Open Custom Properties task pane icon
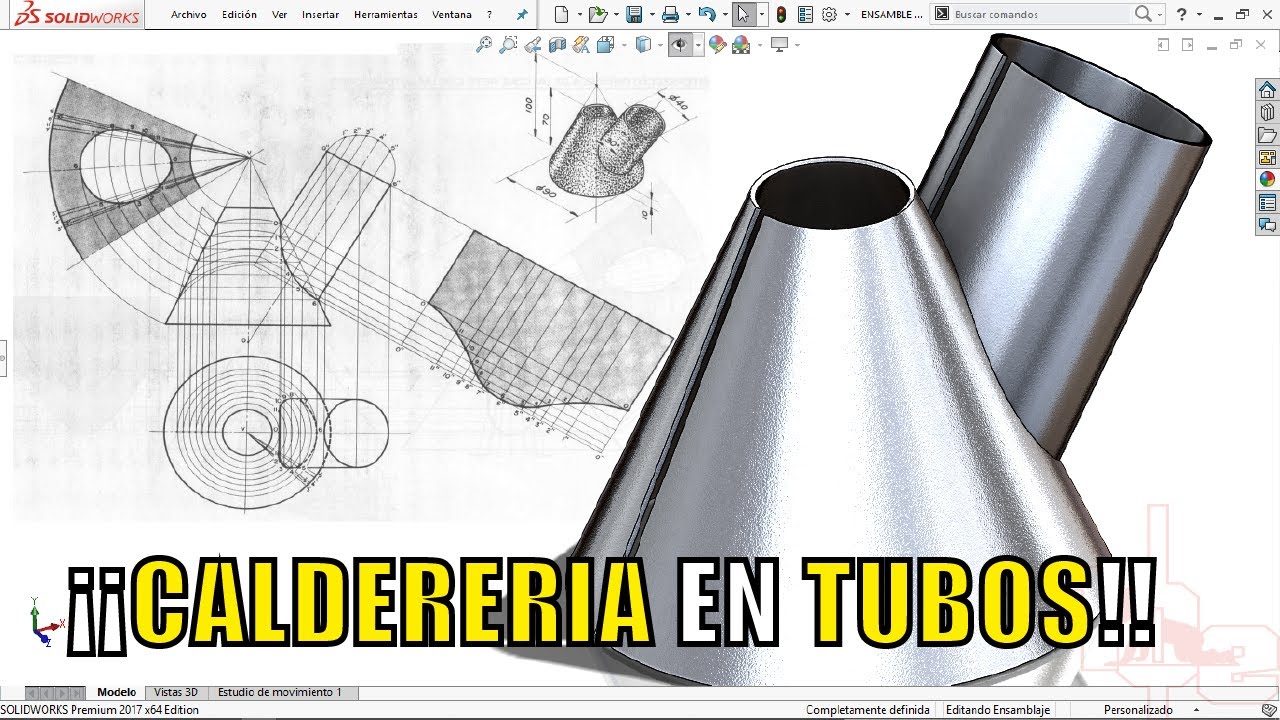 coord(1267,203)
